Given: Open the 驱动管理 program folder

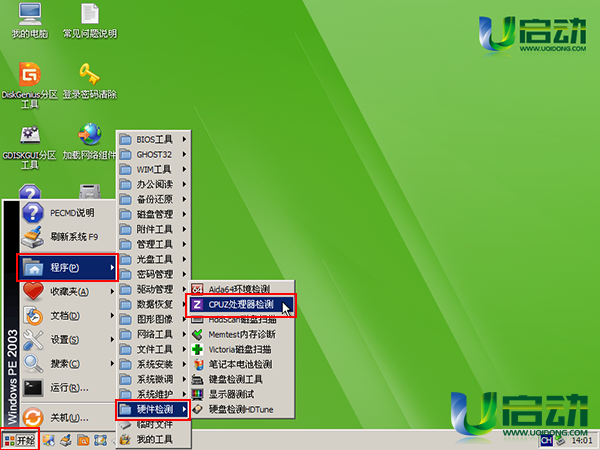Looking at the screenshot, I should click(x=153, y=289).
